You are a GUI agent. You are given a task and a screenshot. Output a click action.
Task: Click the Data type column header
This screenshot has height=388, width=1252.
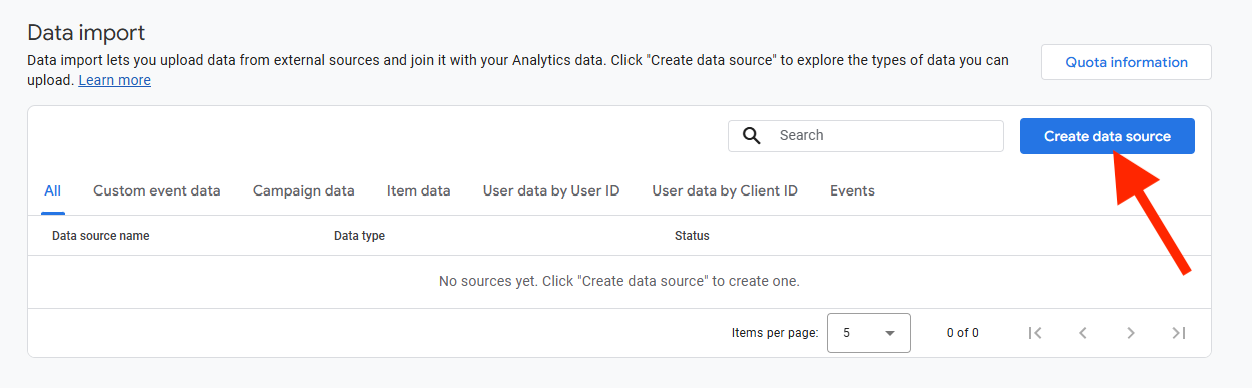tap(359, 236)
